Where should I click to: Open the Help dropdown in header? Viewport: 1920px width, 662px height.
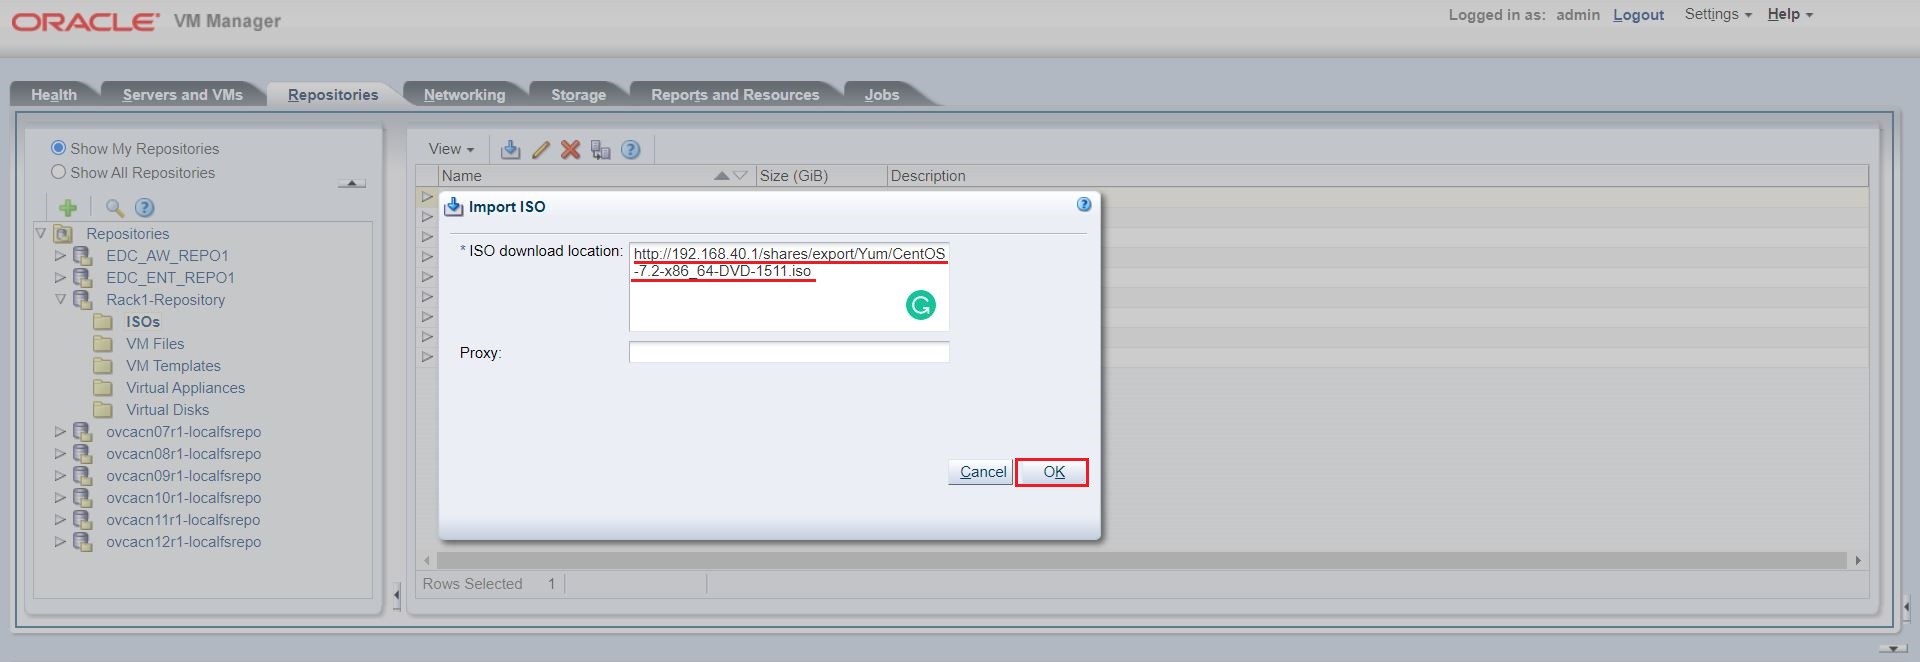point(1790,14)
